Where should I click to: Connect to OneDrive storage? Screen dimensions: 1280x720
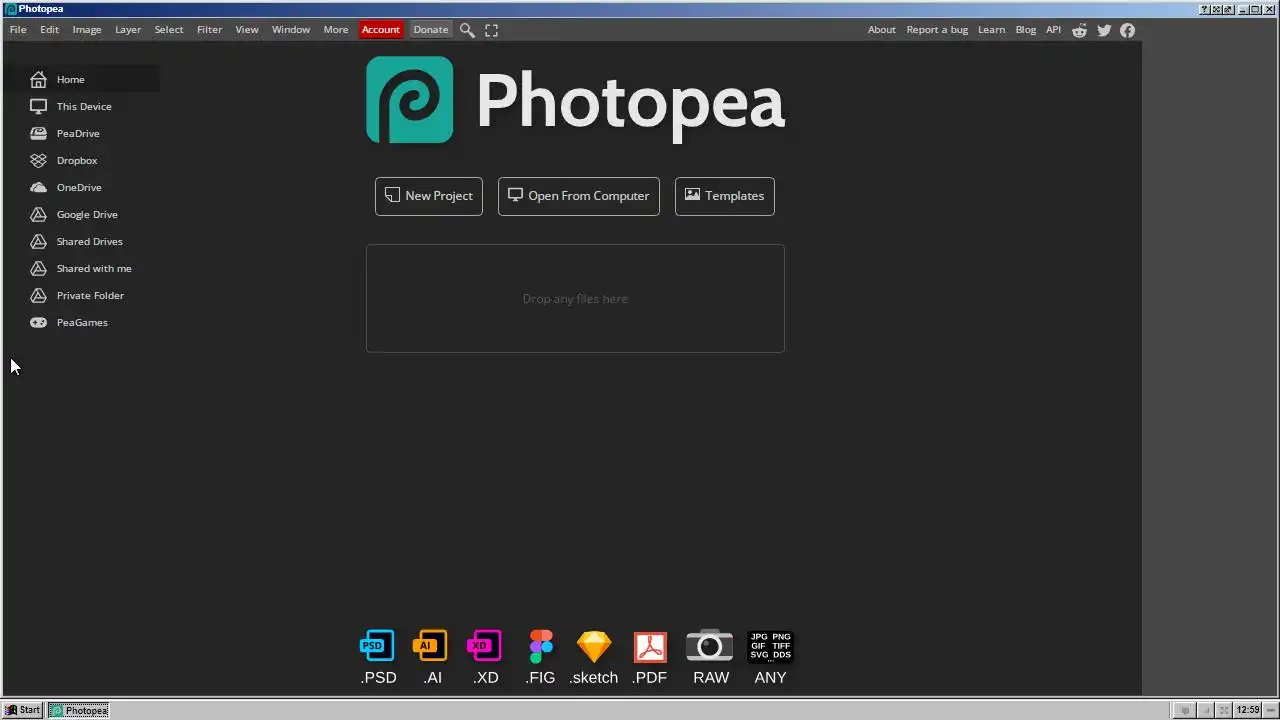(x=82, y=187)
